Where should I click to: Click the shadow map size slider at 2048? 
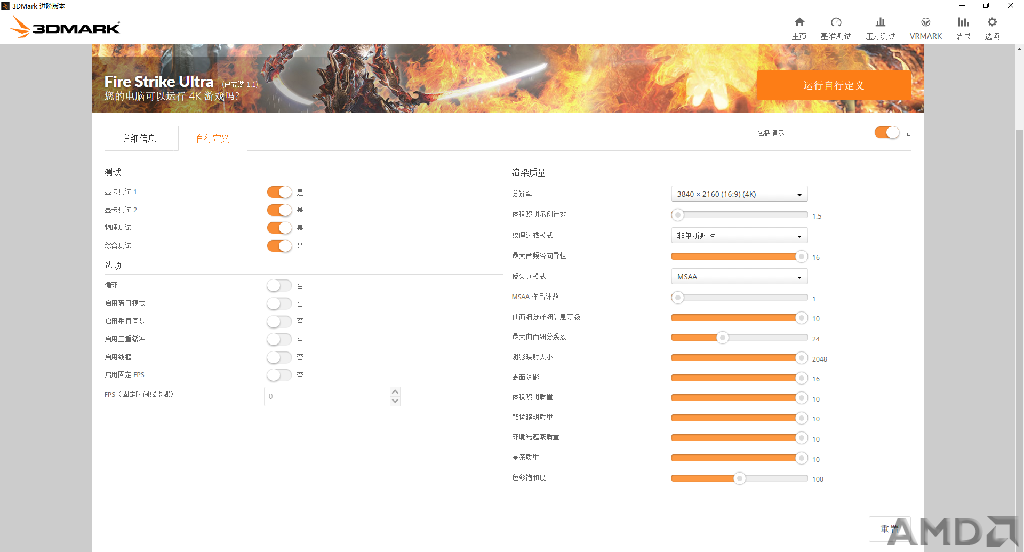click(x=739, y=357)
